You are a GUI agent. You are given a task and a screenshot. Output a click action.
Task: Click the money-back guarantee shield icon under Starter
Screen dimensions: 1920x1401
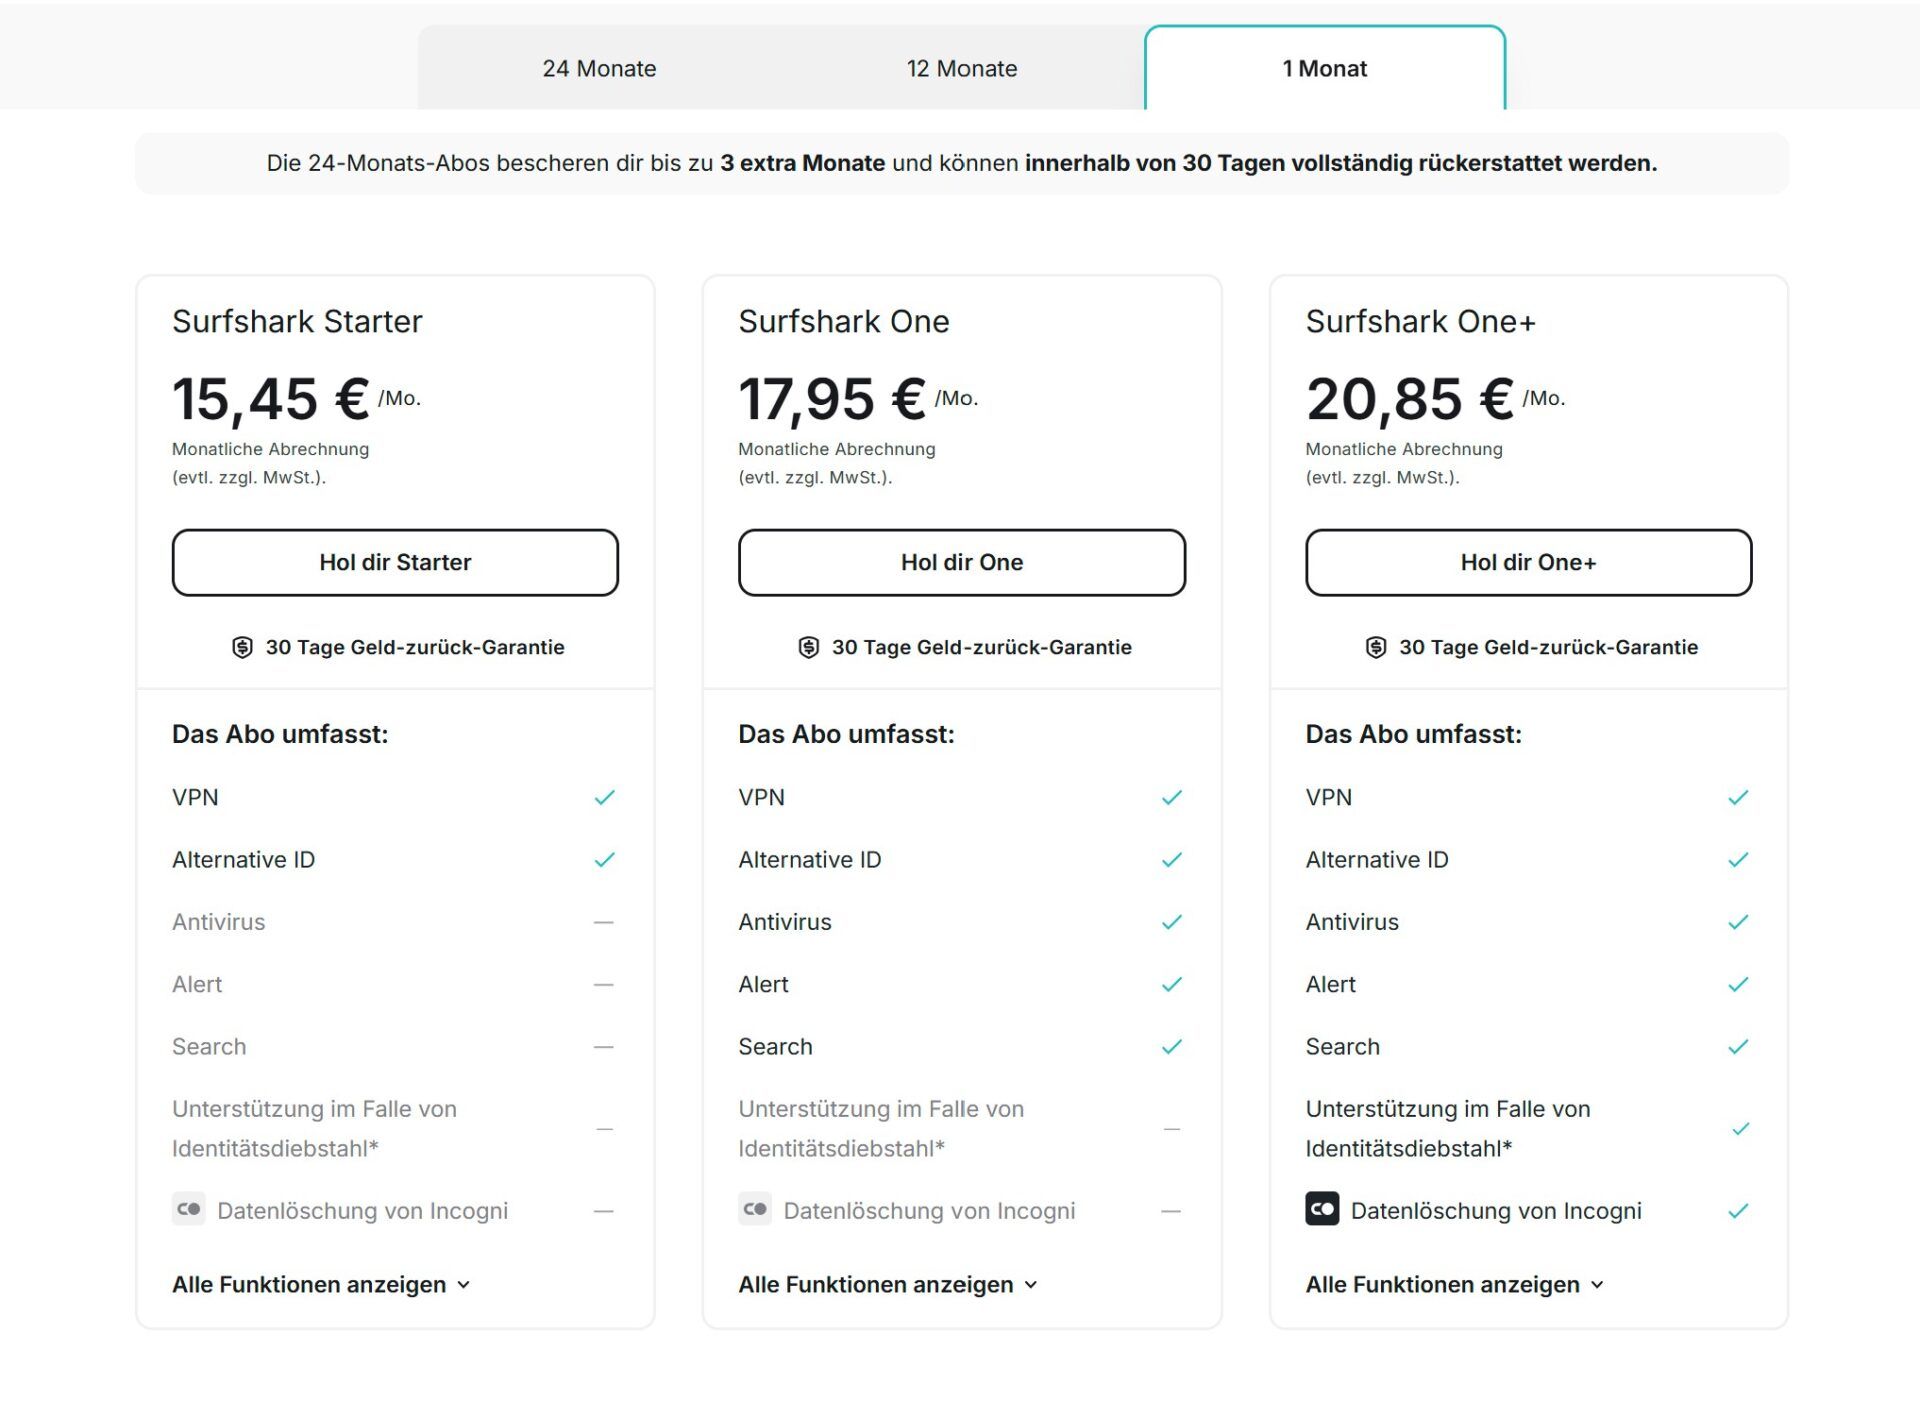pos(243,647)
